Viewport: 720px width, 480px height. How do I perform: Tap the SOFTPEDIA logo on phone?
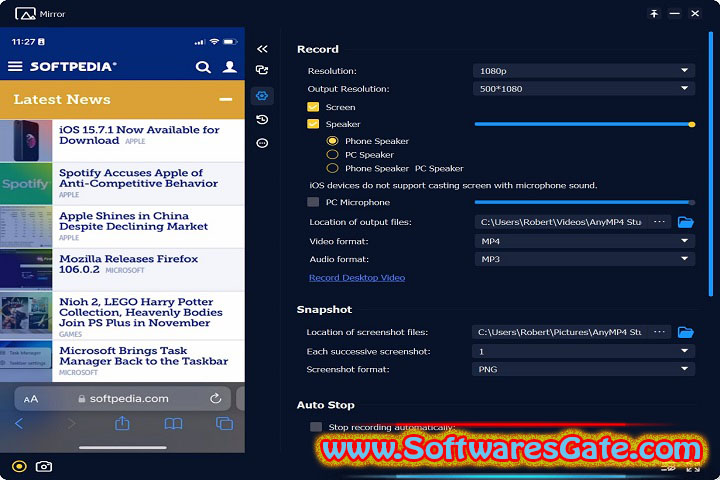[73, 67]
